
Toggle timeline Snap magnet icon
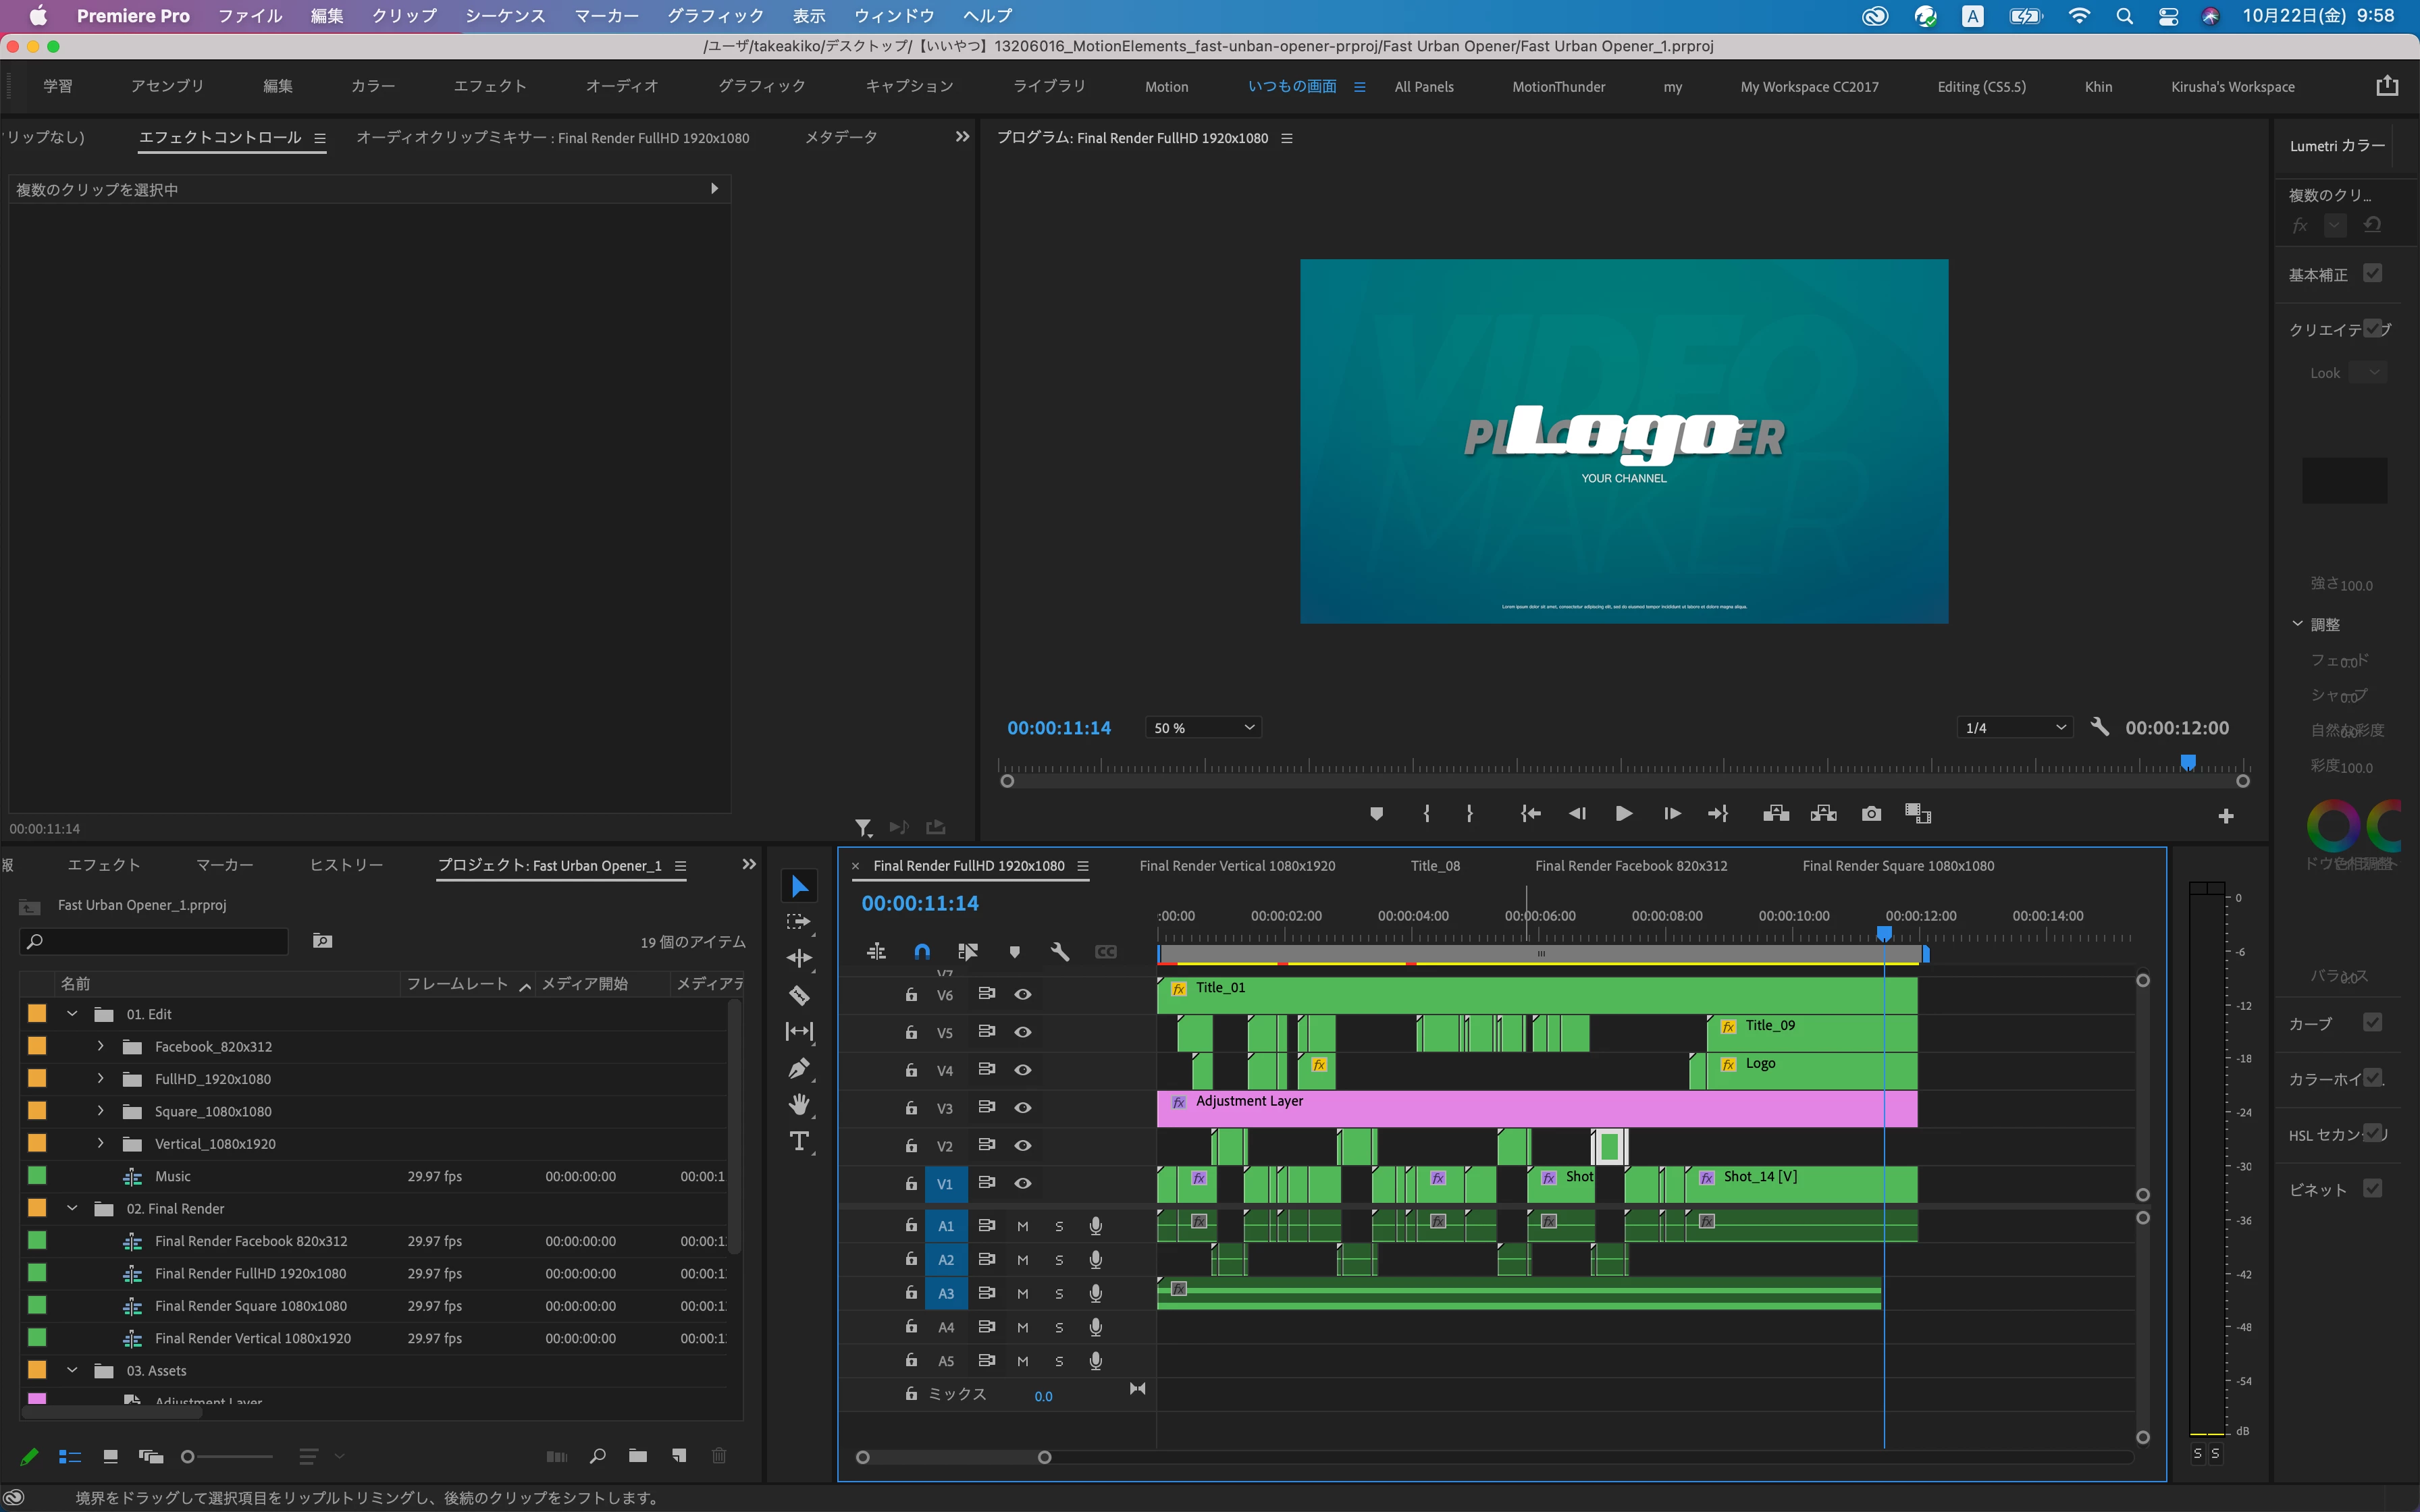coord(922,952)
